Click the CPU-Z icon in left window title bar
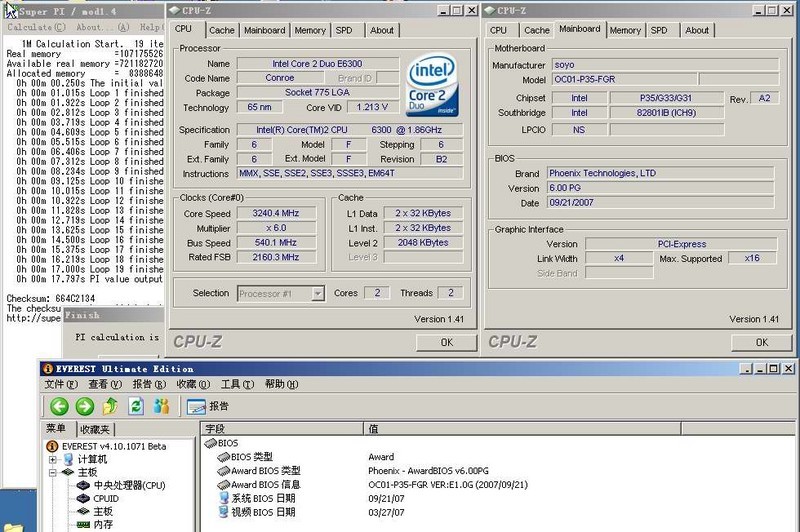This screenshot has width=800, height=532. pyautogui.click(x=174, y=10)
